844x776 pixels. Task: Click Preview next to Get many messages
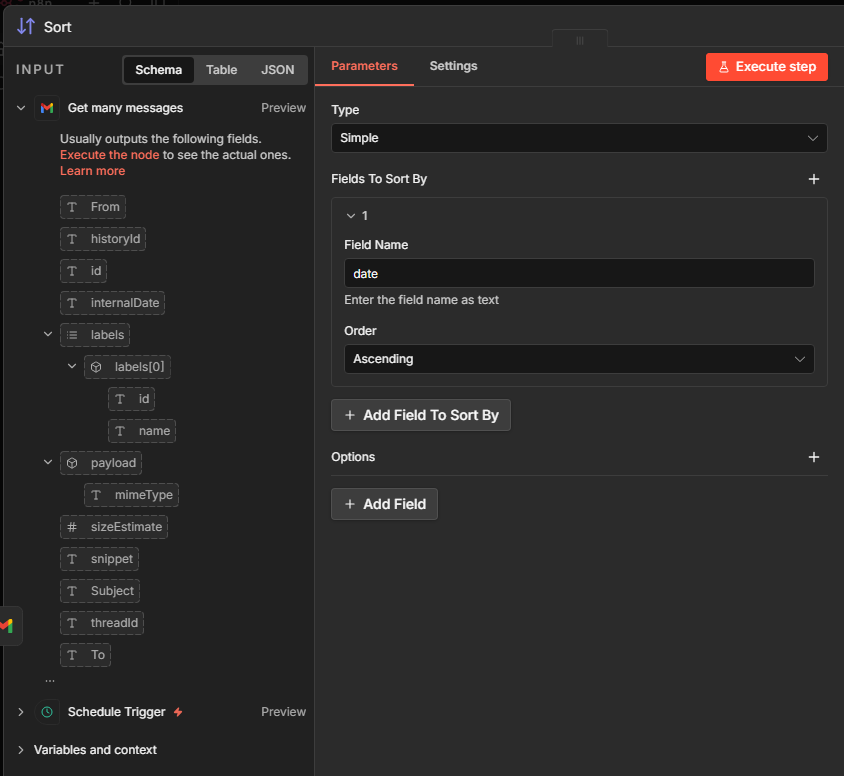pyautogui.click(x=284, y=108)
